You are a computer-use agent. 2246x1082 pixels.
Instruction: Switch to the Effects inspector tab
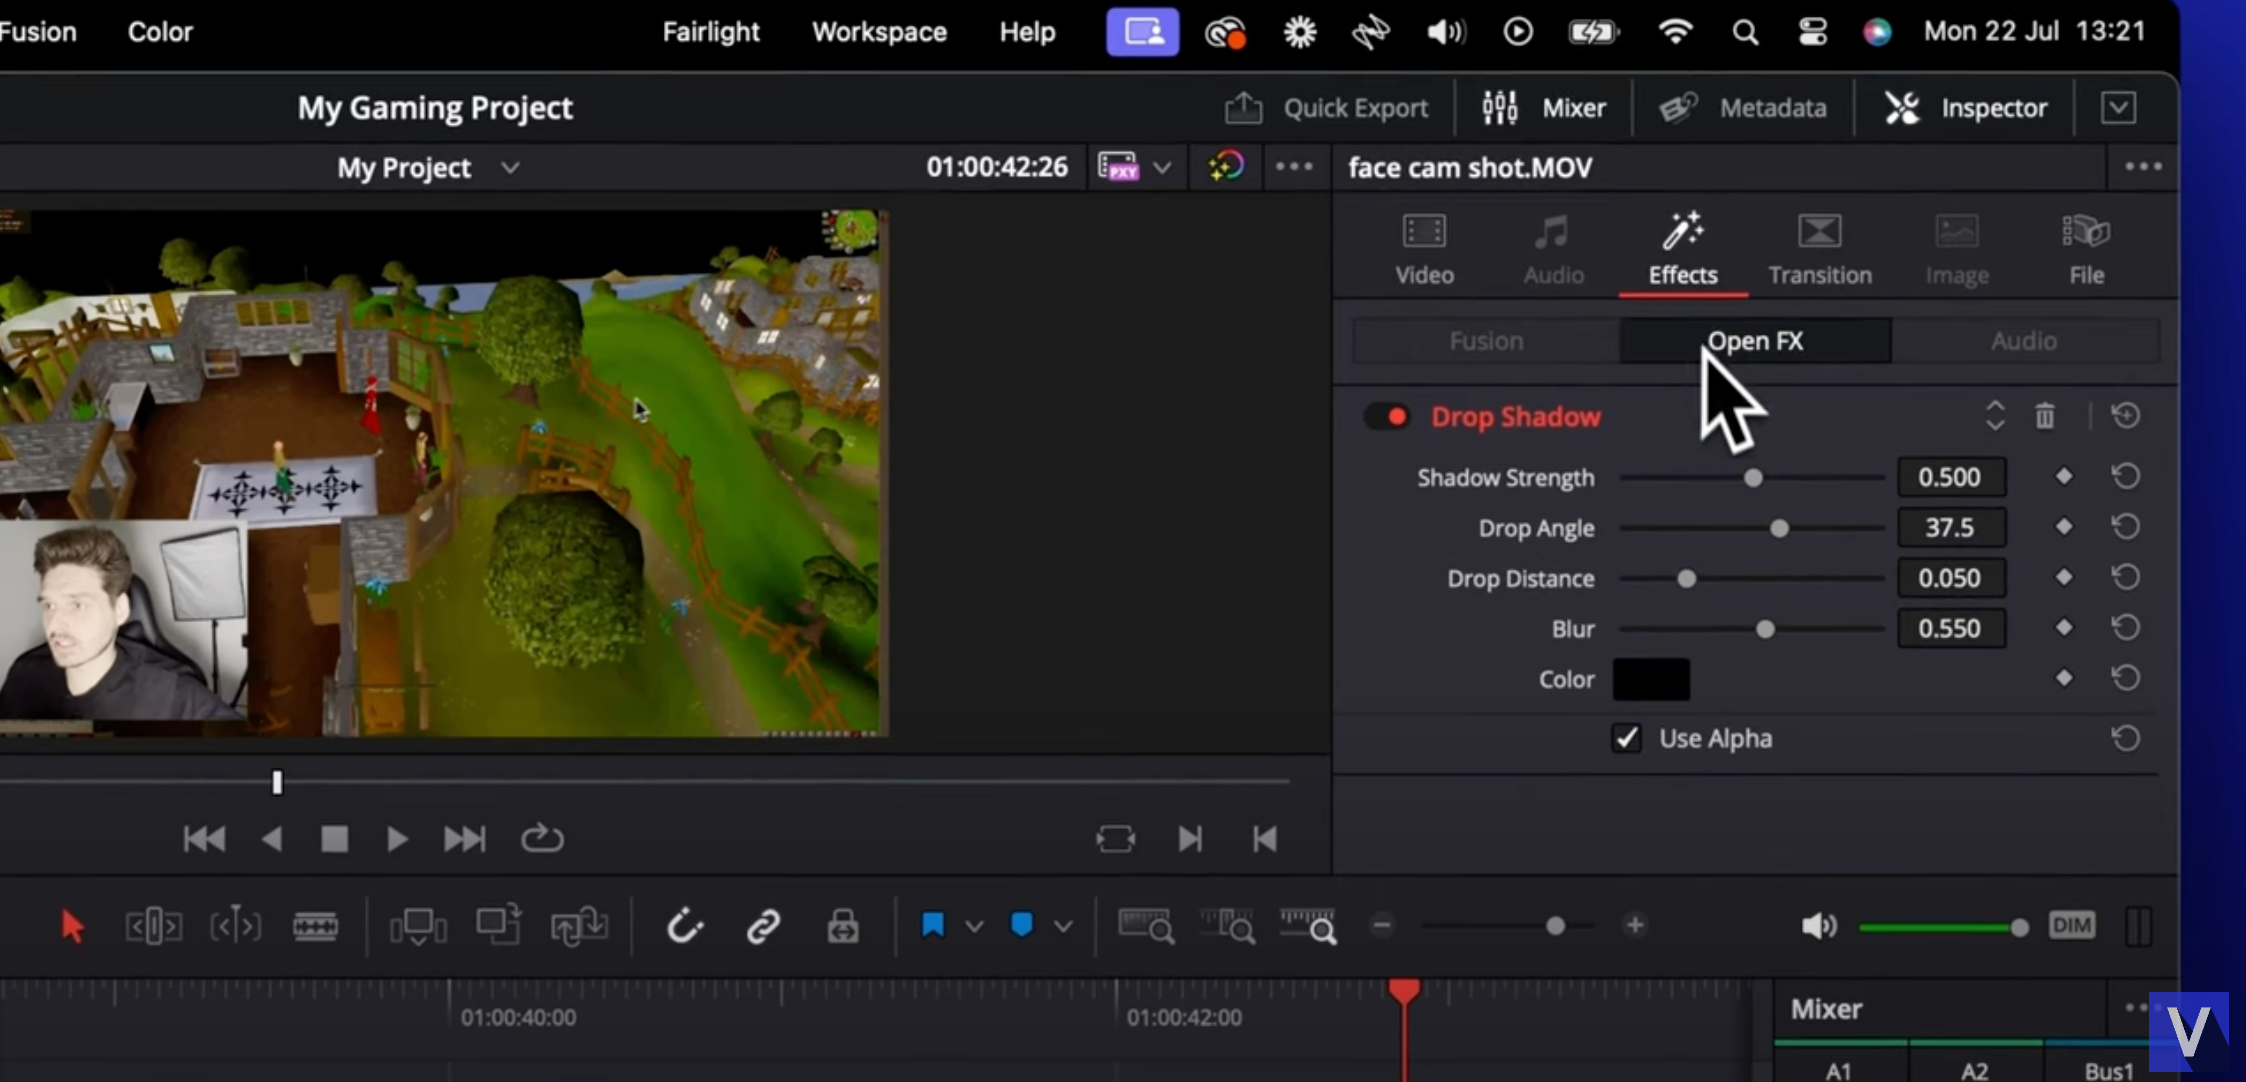[1683, 250]
